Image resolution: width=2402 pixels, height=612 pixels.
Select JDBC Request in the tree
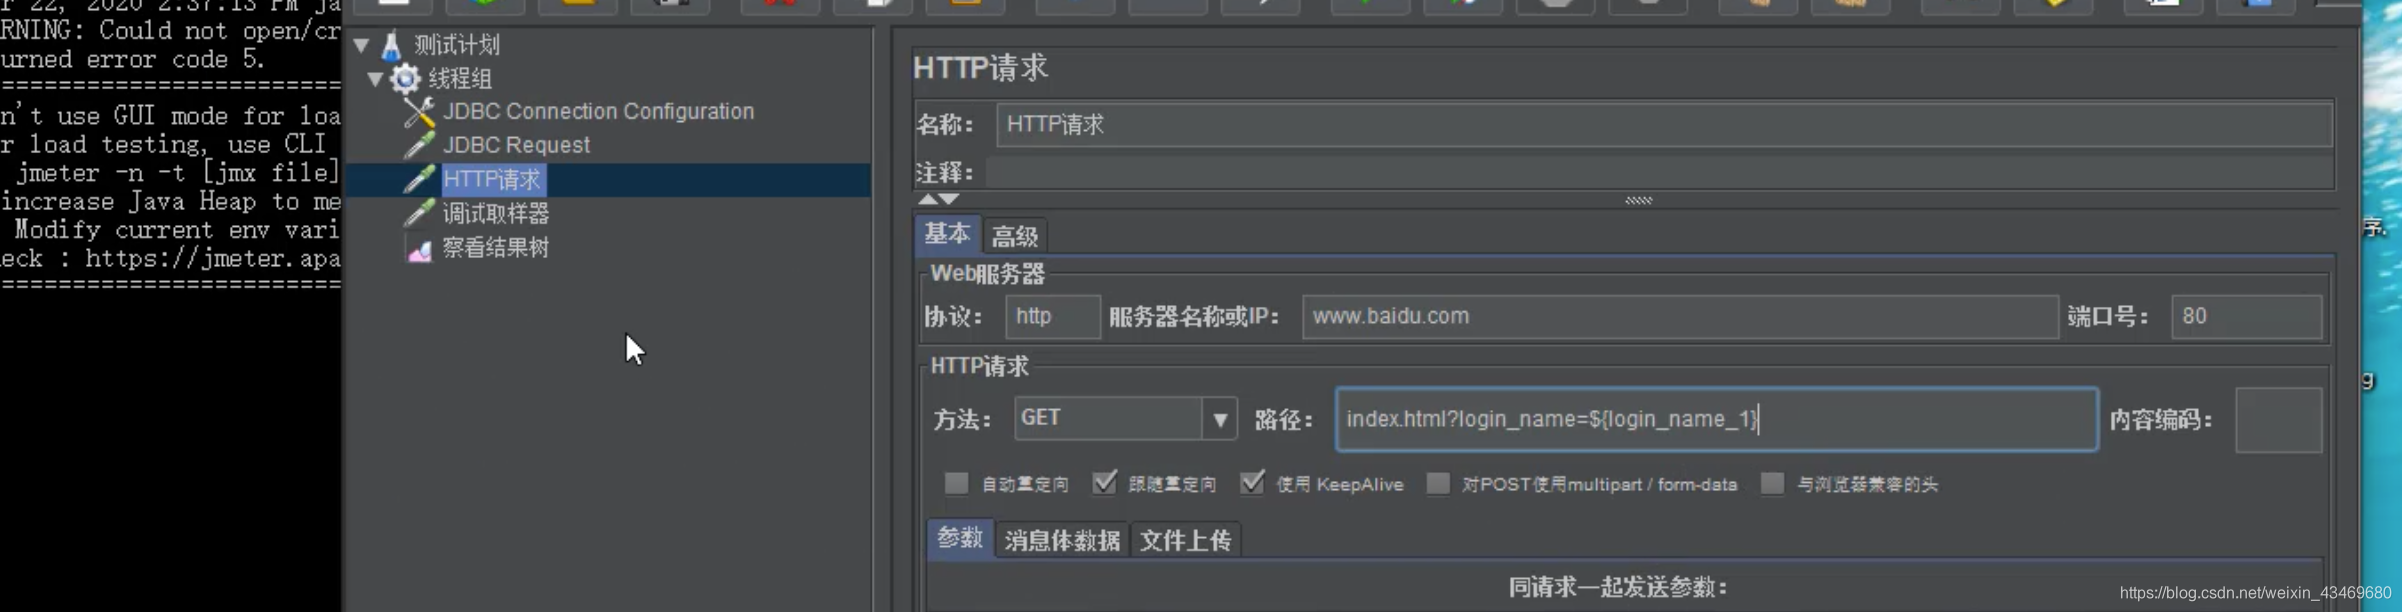[x=516, y=145]
